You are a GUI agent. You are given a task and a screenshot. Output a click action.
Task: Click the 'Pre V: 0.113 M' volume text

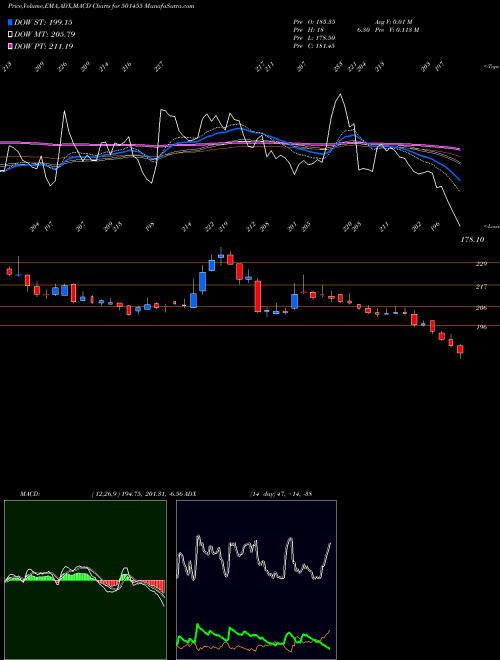[396, 30]
